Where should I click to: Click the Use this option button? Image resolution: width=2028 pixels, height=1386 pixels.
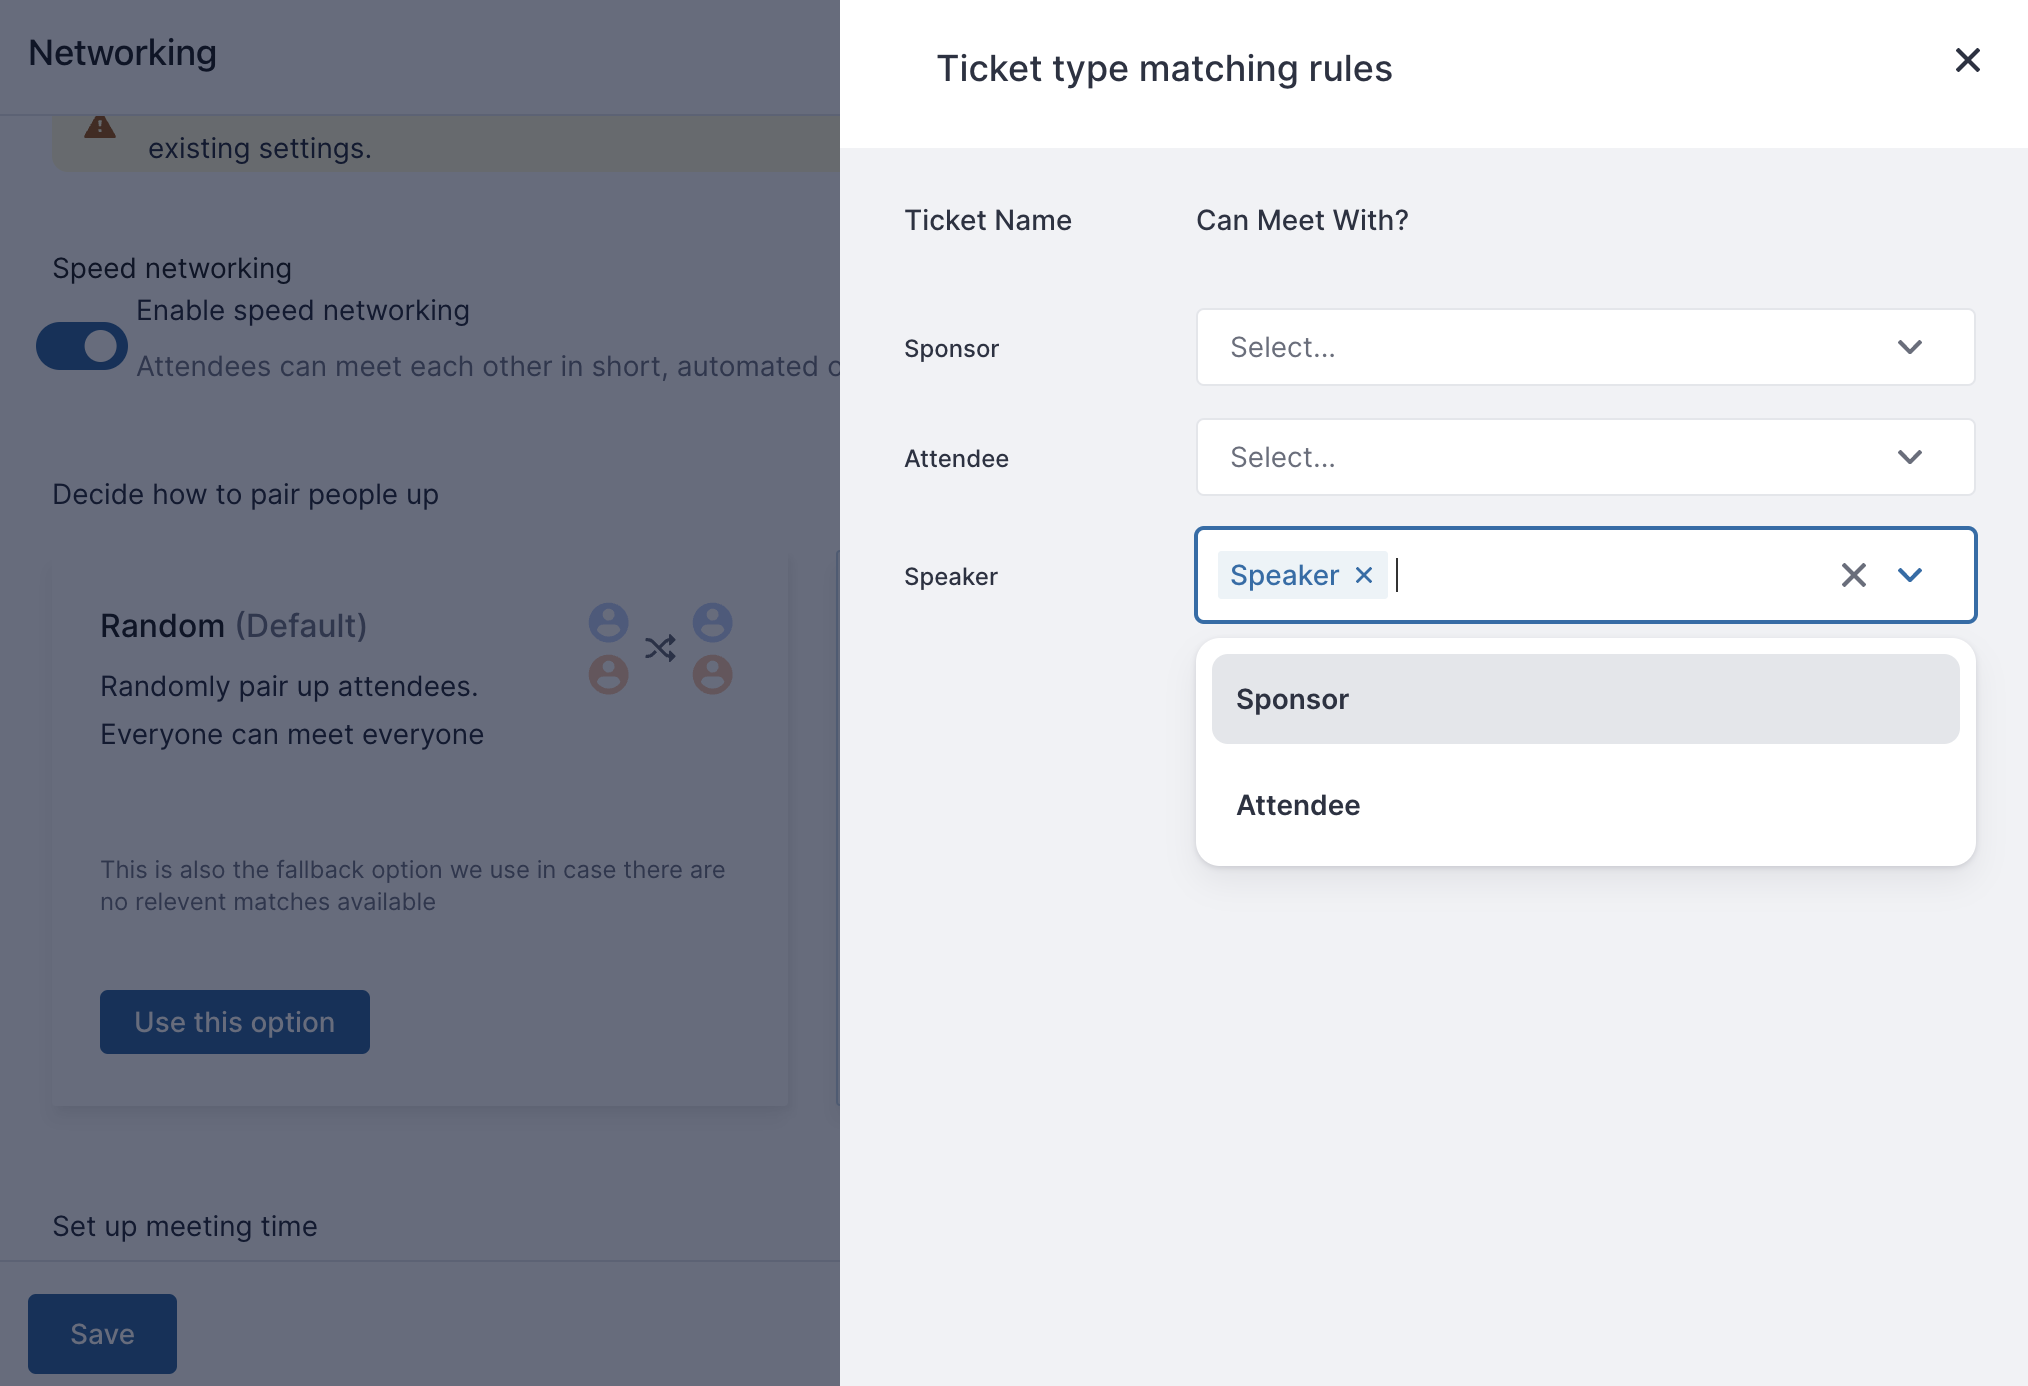pyautogui.click(x=235, y=1022)
